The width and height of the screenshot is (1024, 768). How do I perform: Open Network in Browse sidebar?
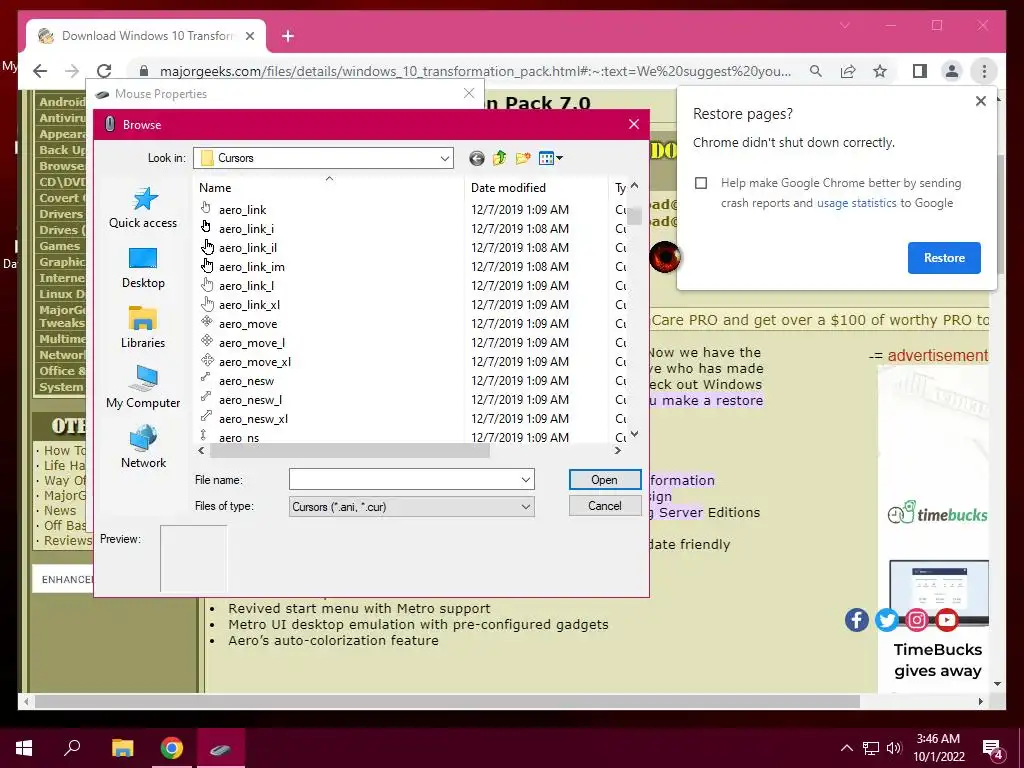143,448
